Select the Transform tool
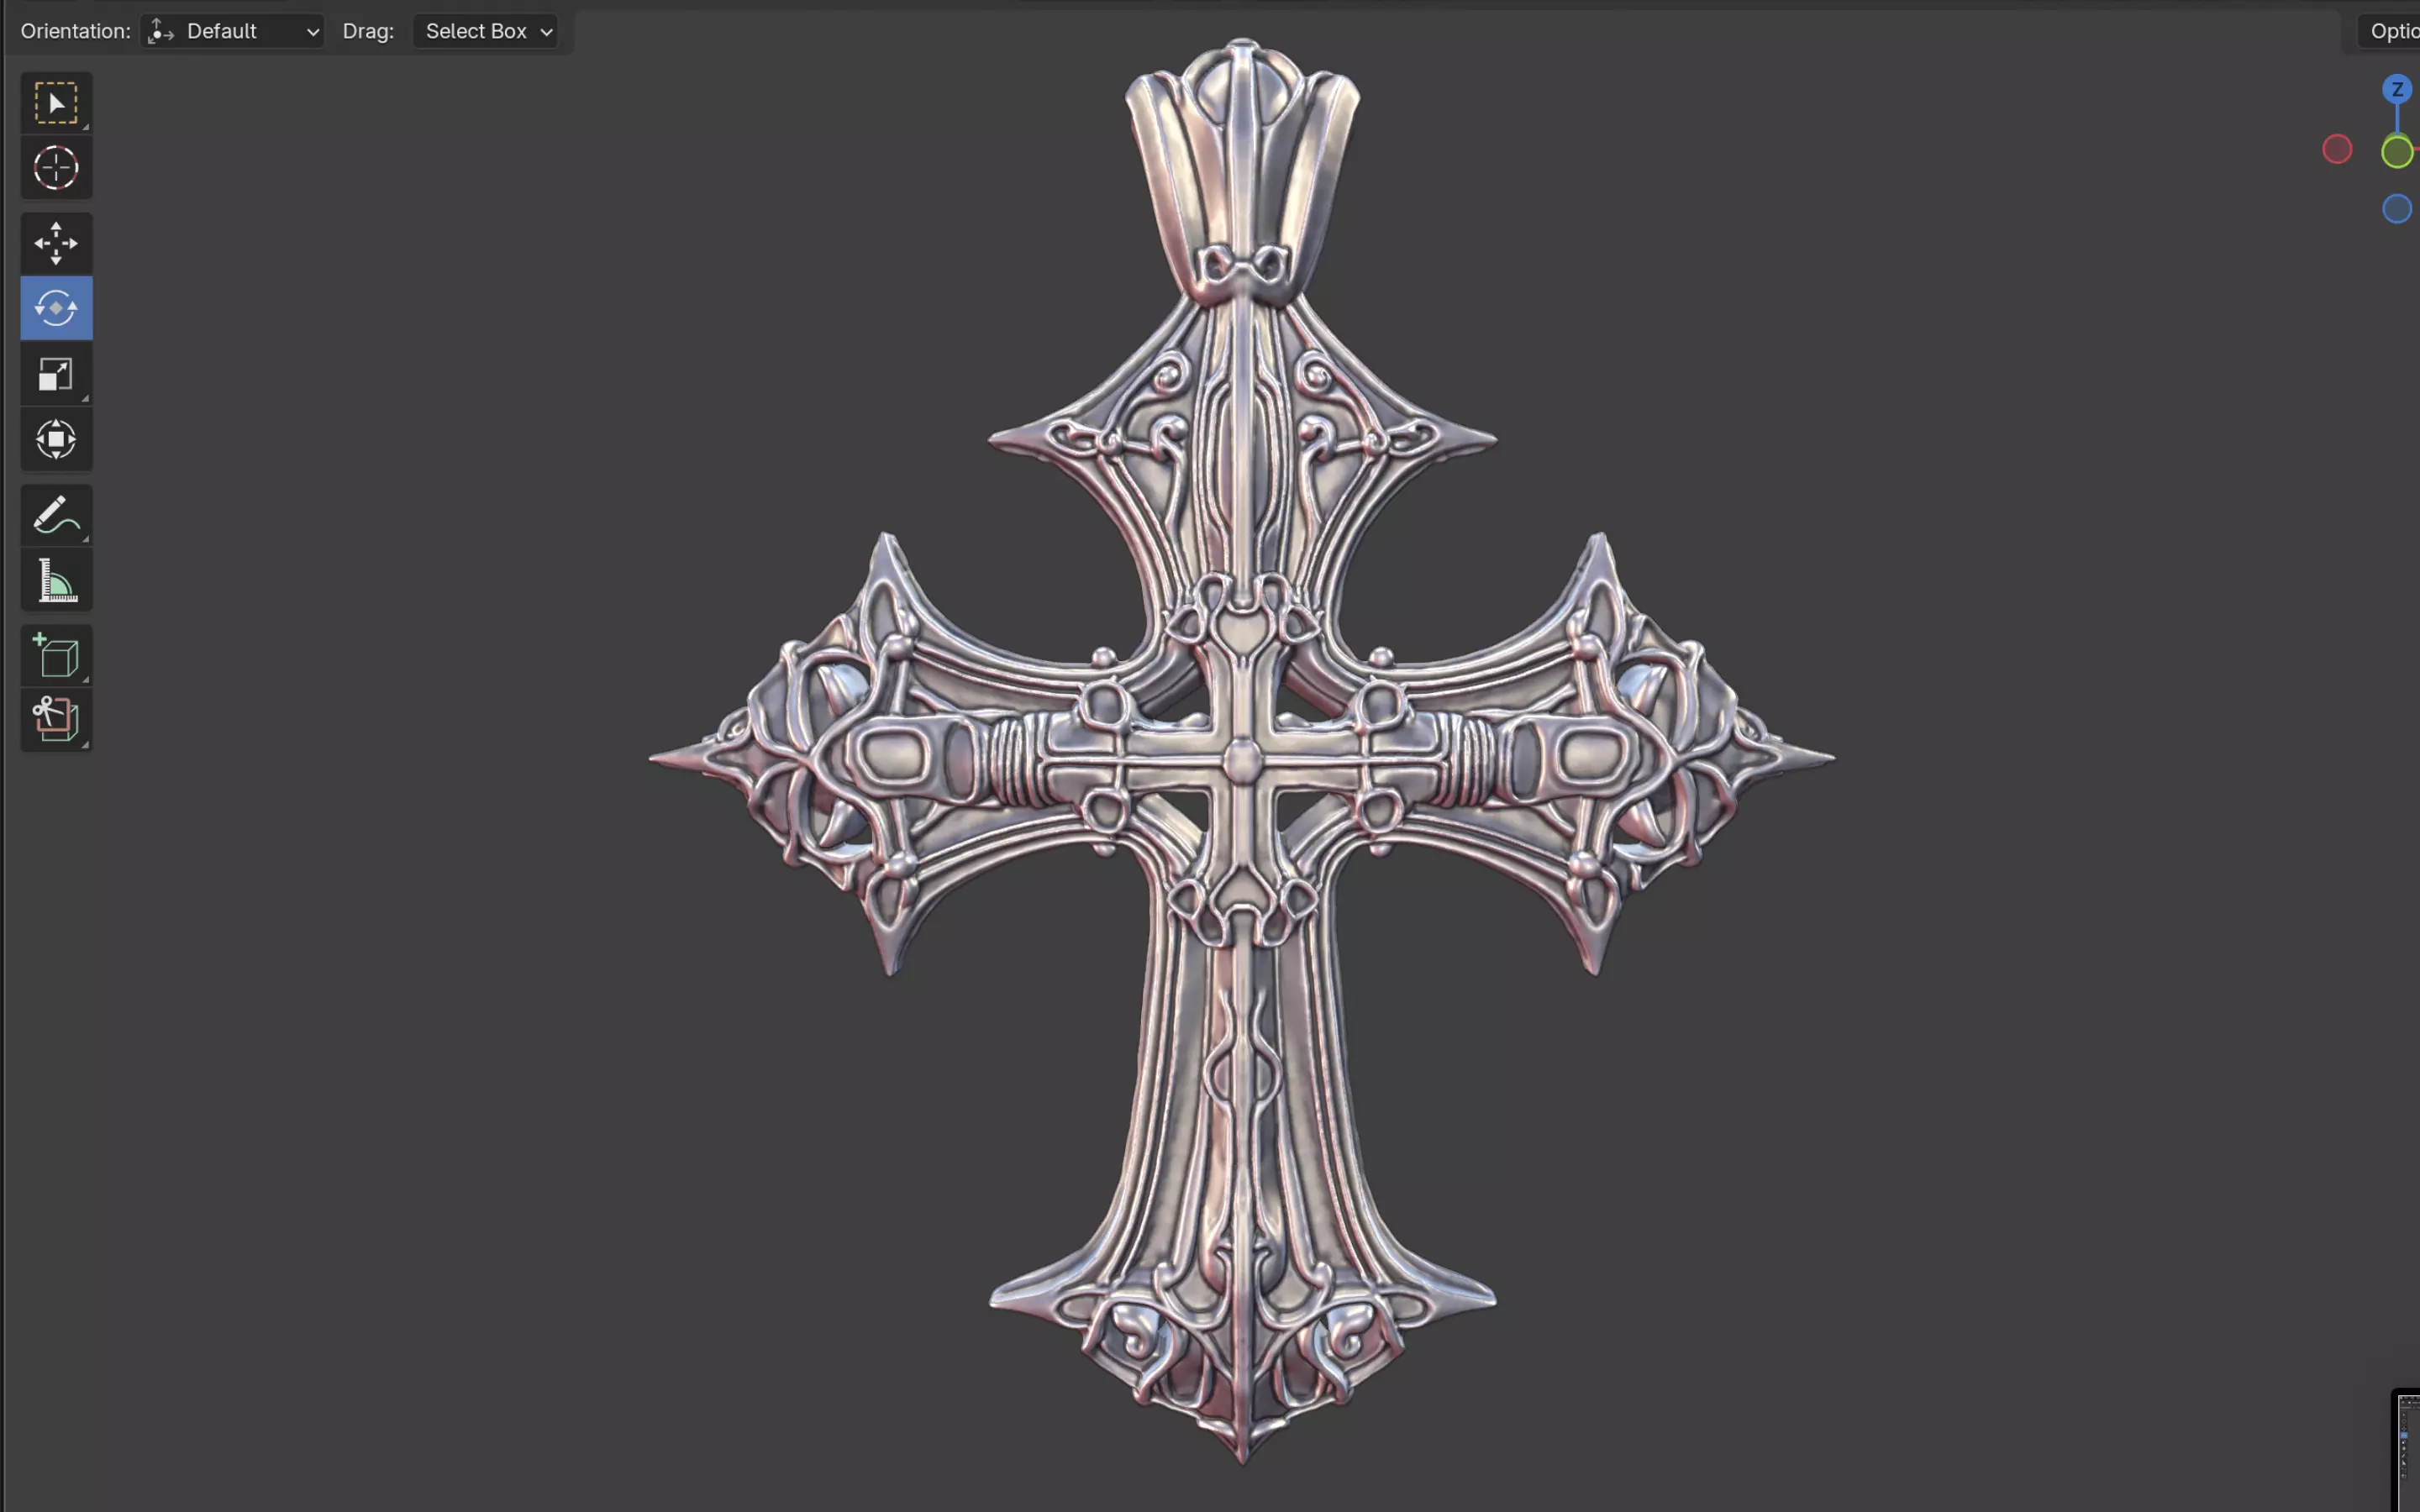This screenshot has width=2420, height=1512. pos(56,439)
